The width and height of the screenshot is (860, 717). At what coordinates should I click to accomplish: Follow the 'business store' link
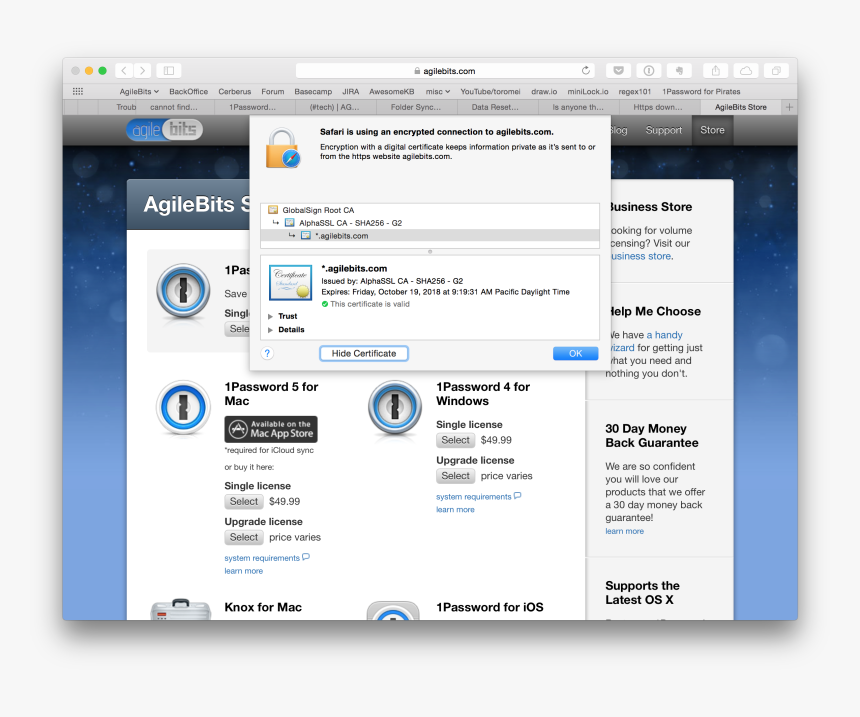tap(641, 256)
